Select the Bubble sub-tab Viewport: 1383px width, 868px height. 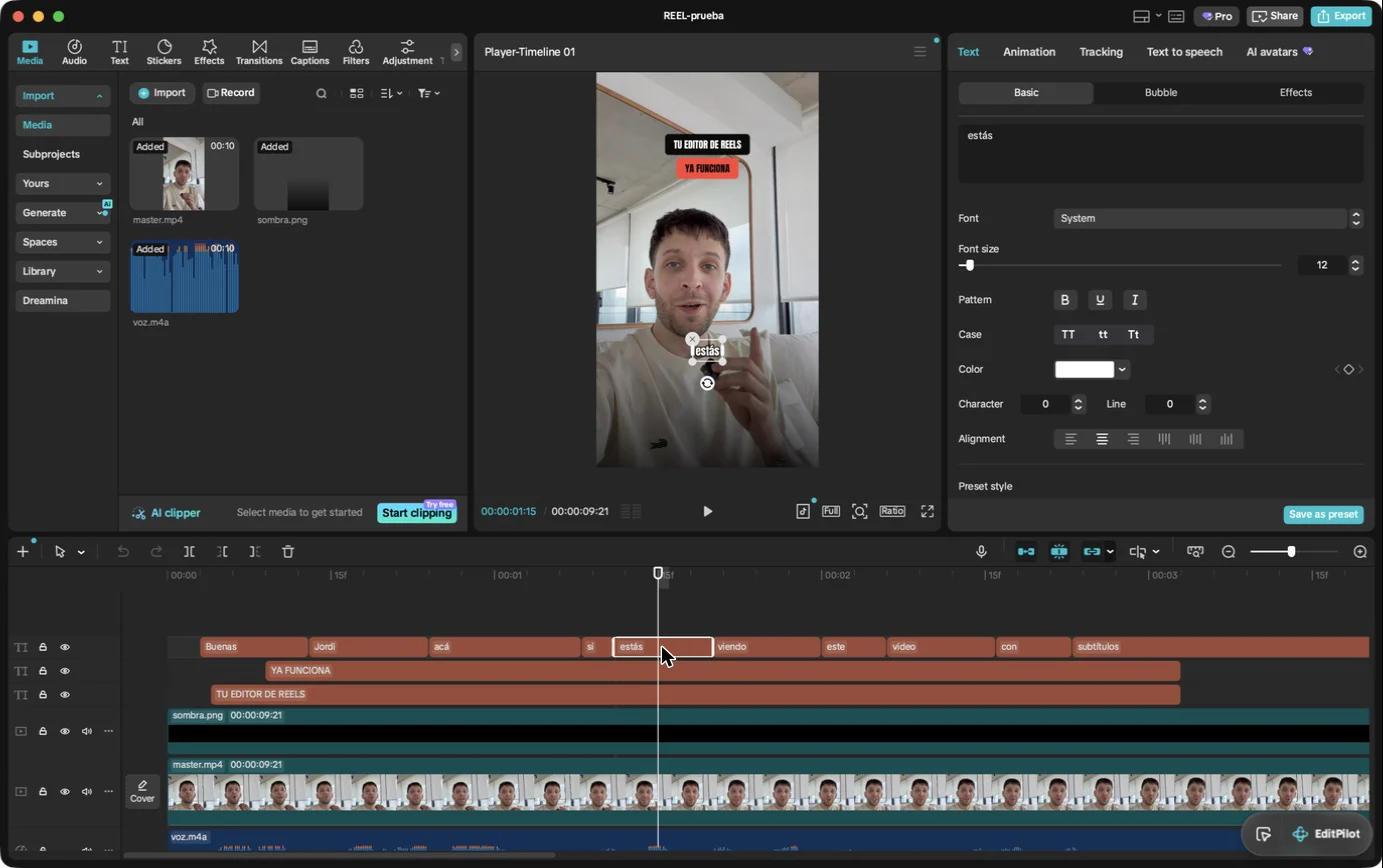[x=1161, y=92]
